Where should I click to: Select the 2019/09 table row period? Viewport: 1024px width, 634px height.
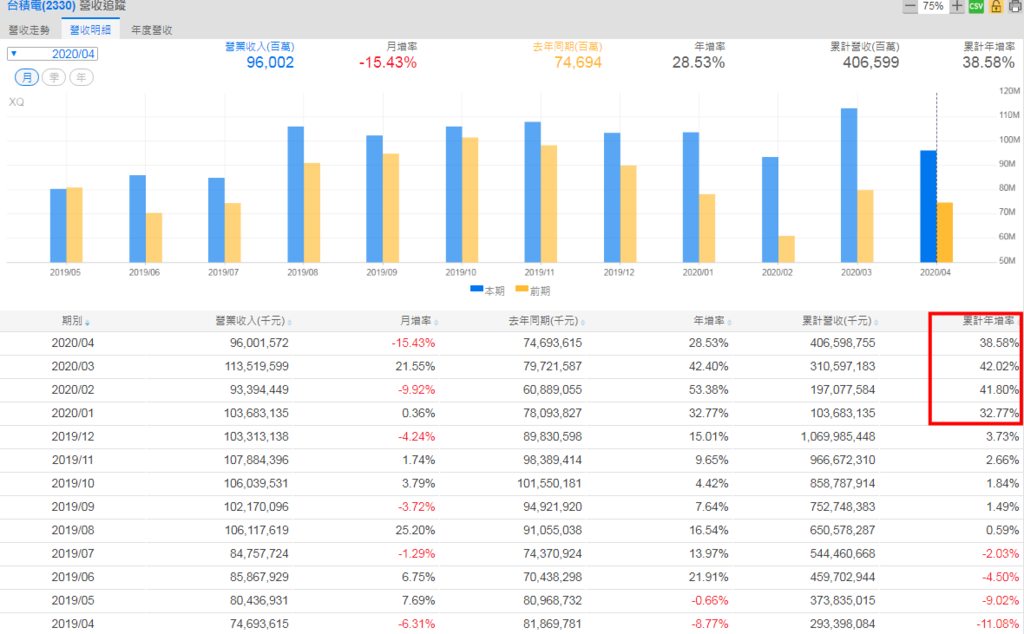click(x=72, y=507)
